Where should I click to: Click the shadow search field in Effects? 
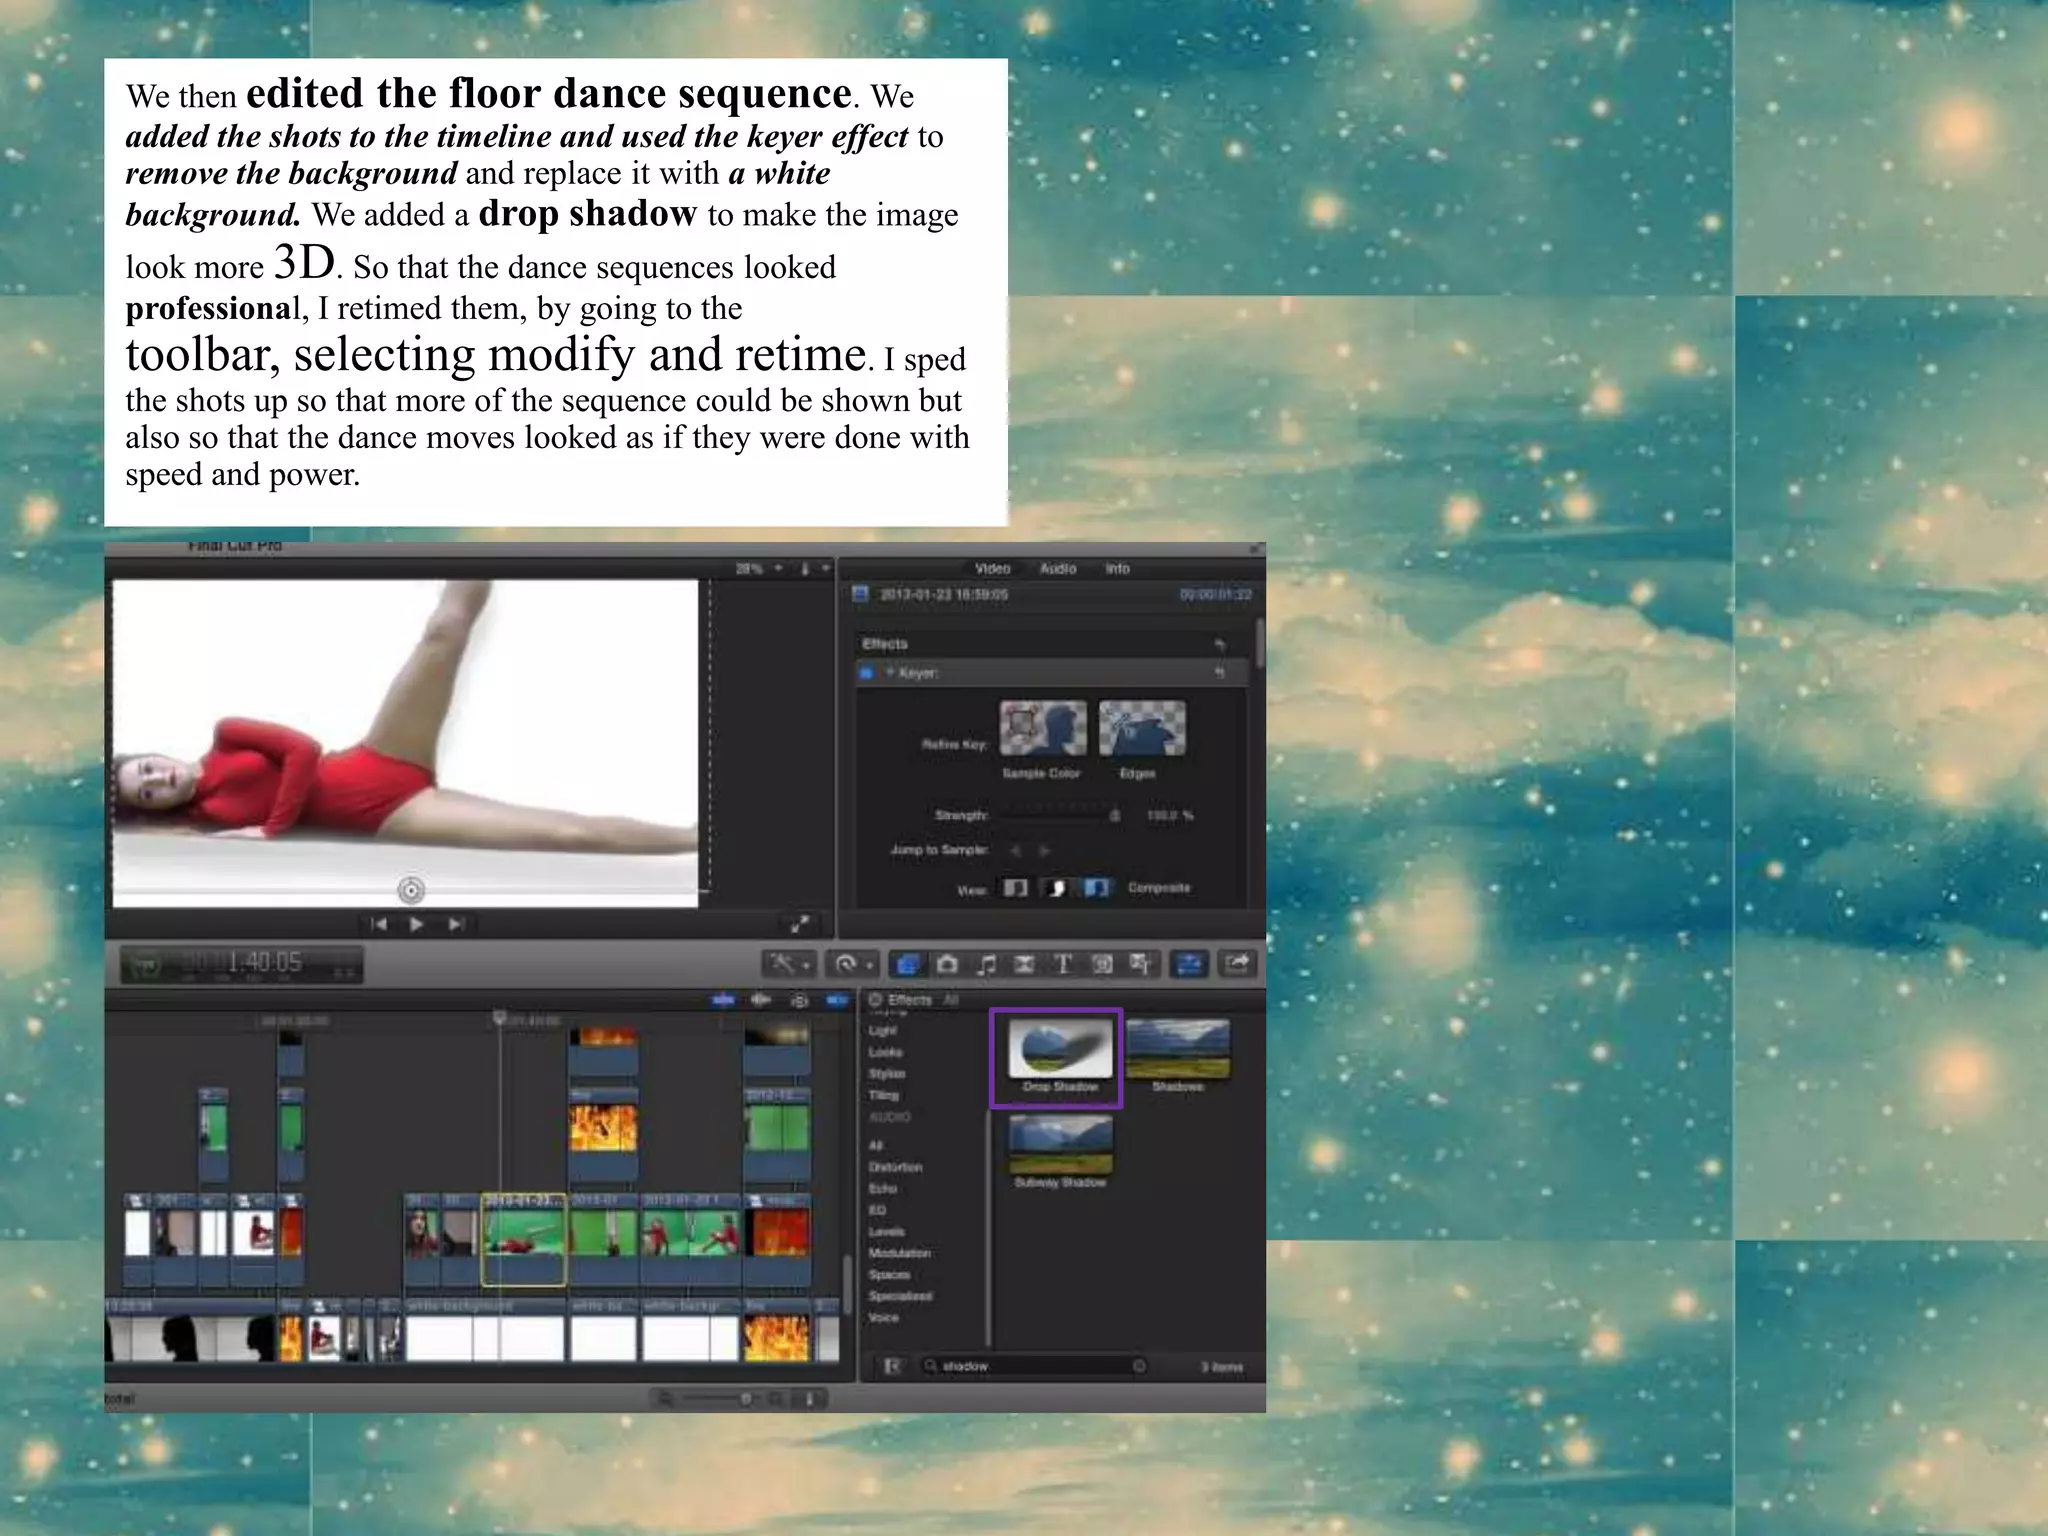1034,1366
